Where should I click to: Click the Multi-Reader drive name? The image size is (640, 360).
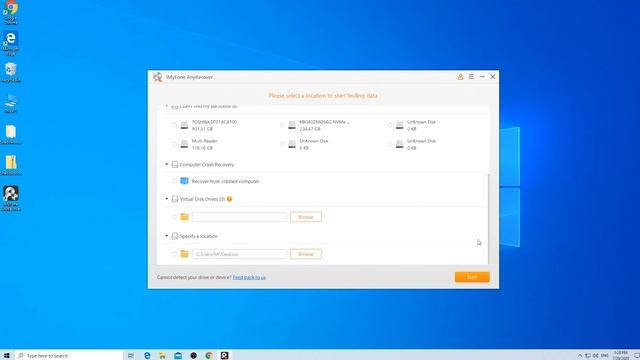[x=204, y=141]
